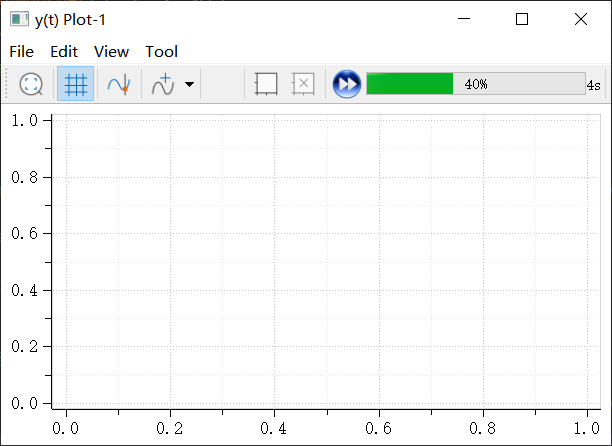612x446 pixels.
Task: Click the 40% simulation progress bar
Action: coord(475,84)
